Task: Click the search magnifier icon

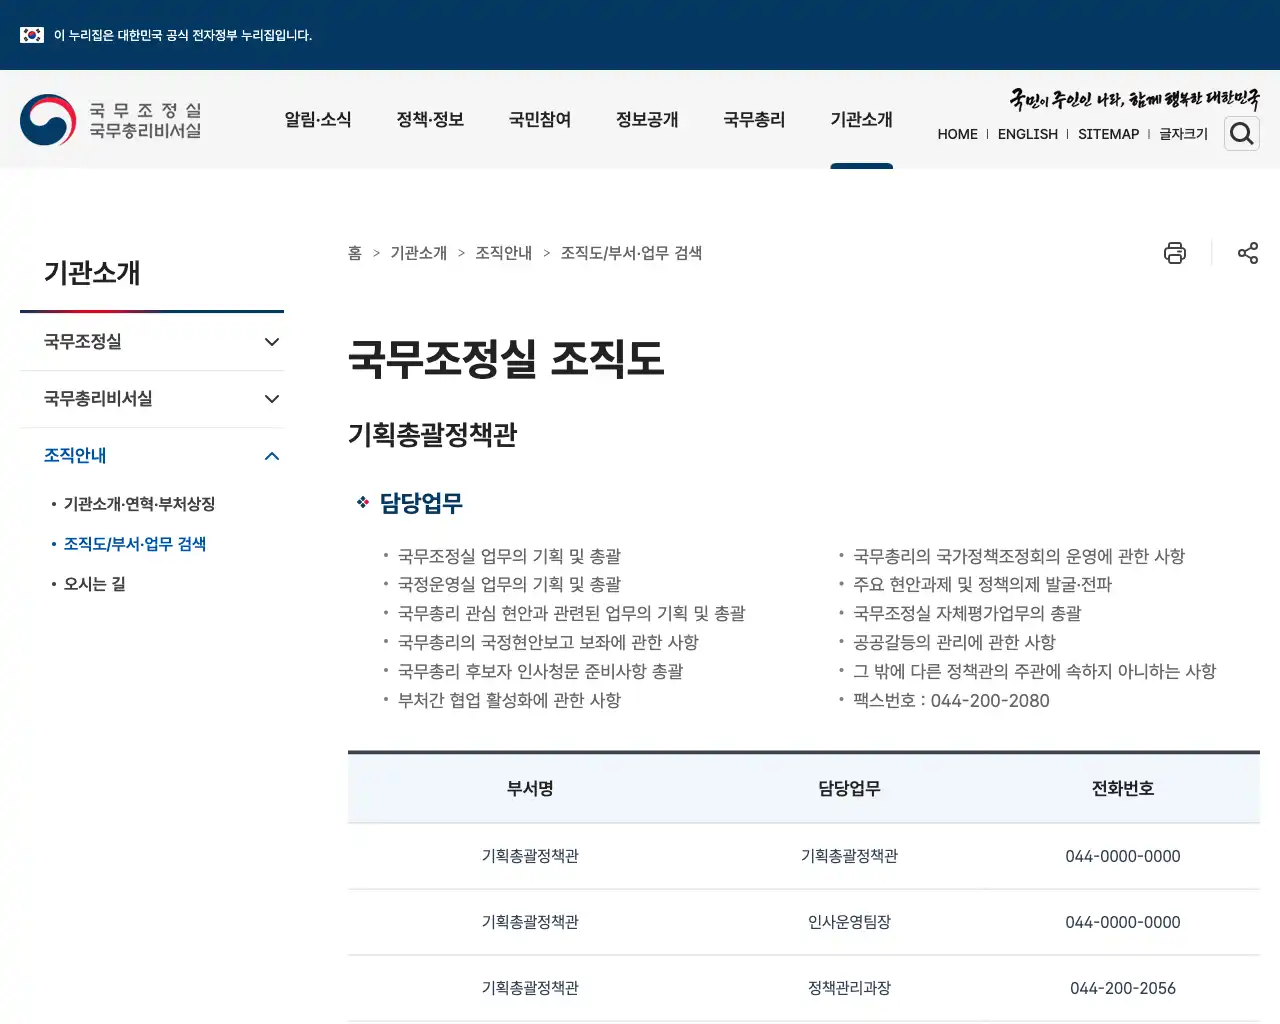Action: click(x=1242, y=133)
